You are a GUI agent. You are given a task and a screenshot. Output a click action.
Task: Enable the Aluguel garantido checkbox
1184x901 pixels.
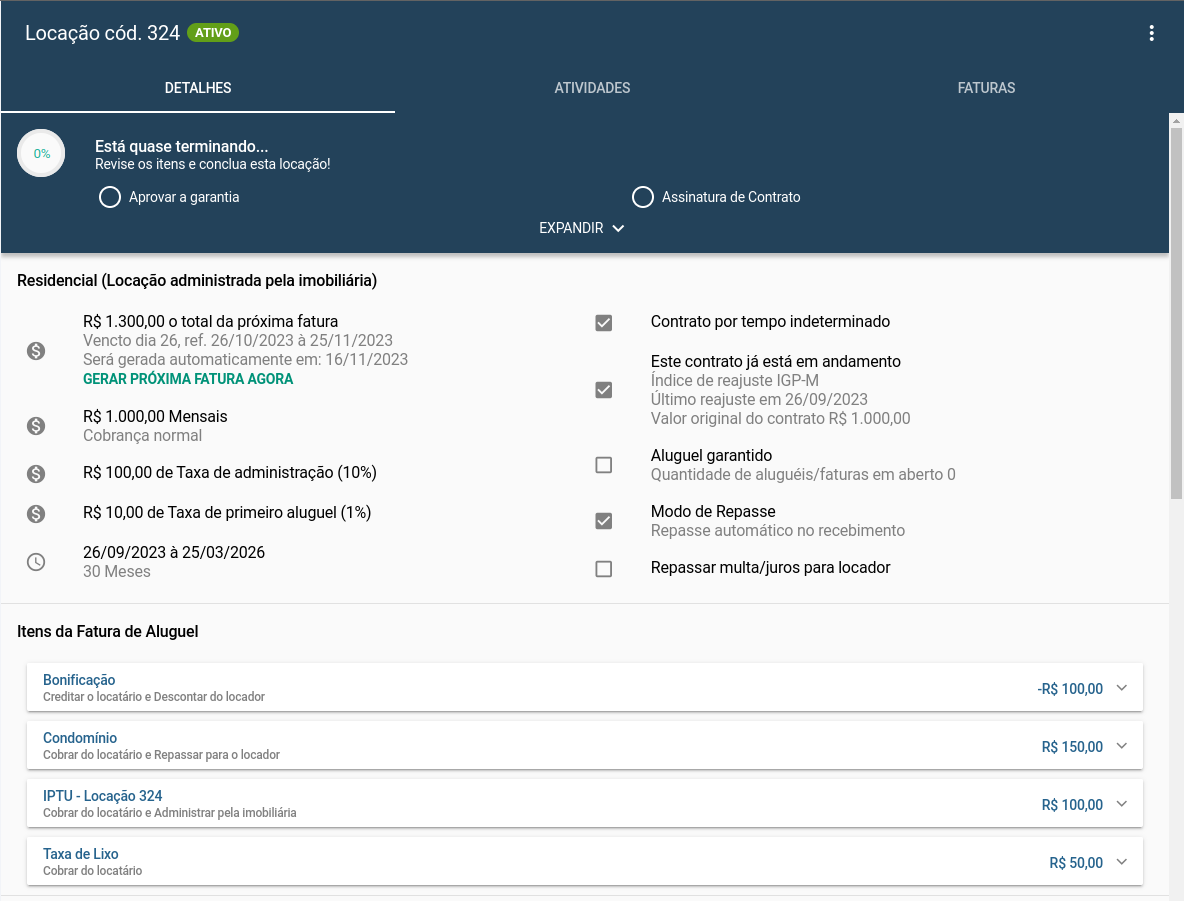603,464
